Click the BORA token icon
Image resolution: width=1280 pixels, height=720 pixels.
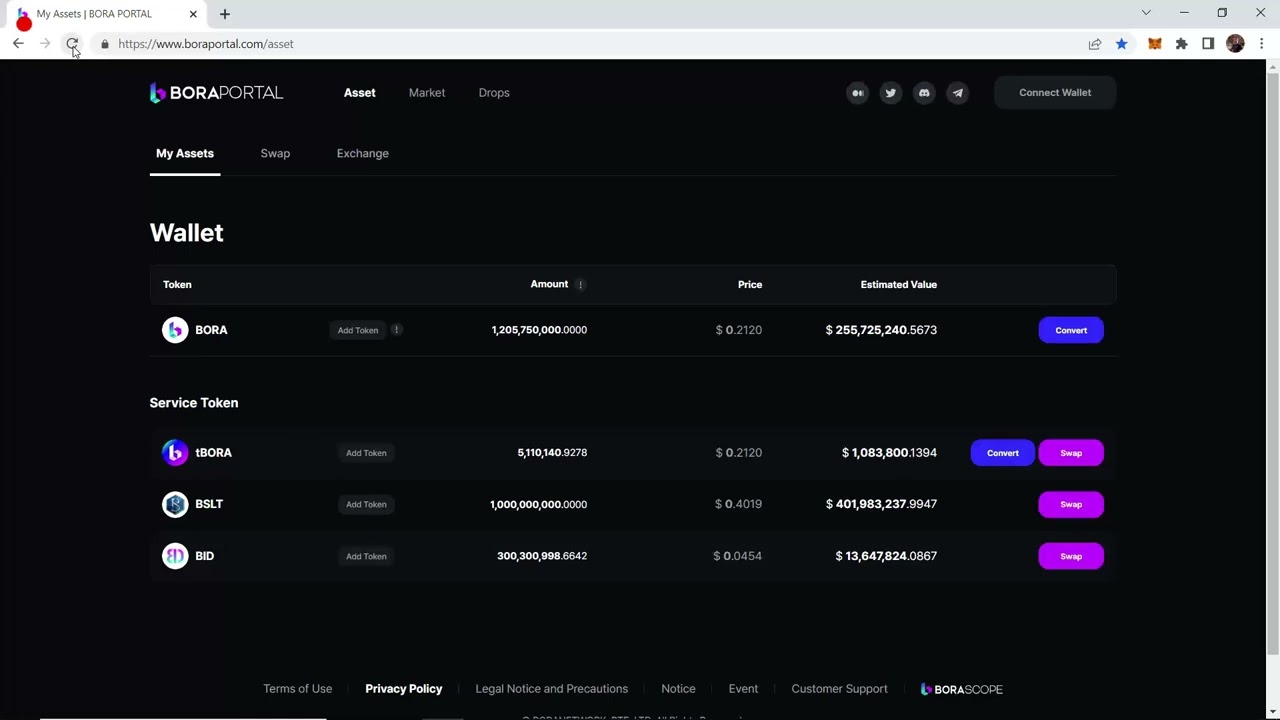[175, 330]
